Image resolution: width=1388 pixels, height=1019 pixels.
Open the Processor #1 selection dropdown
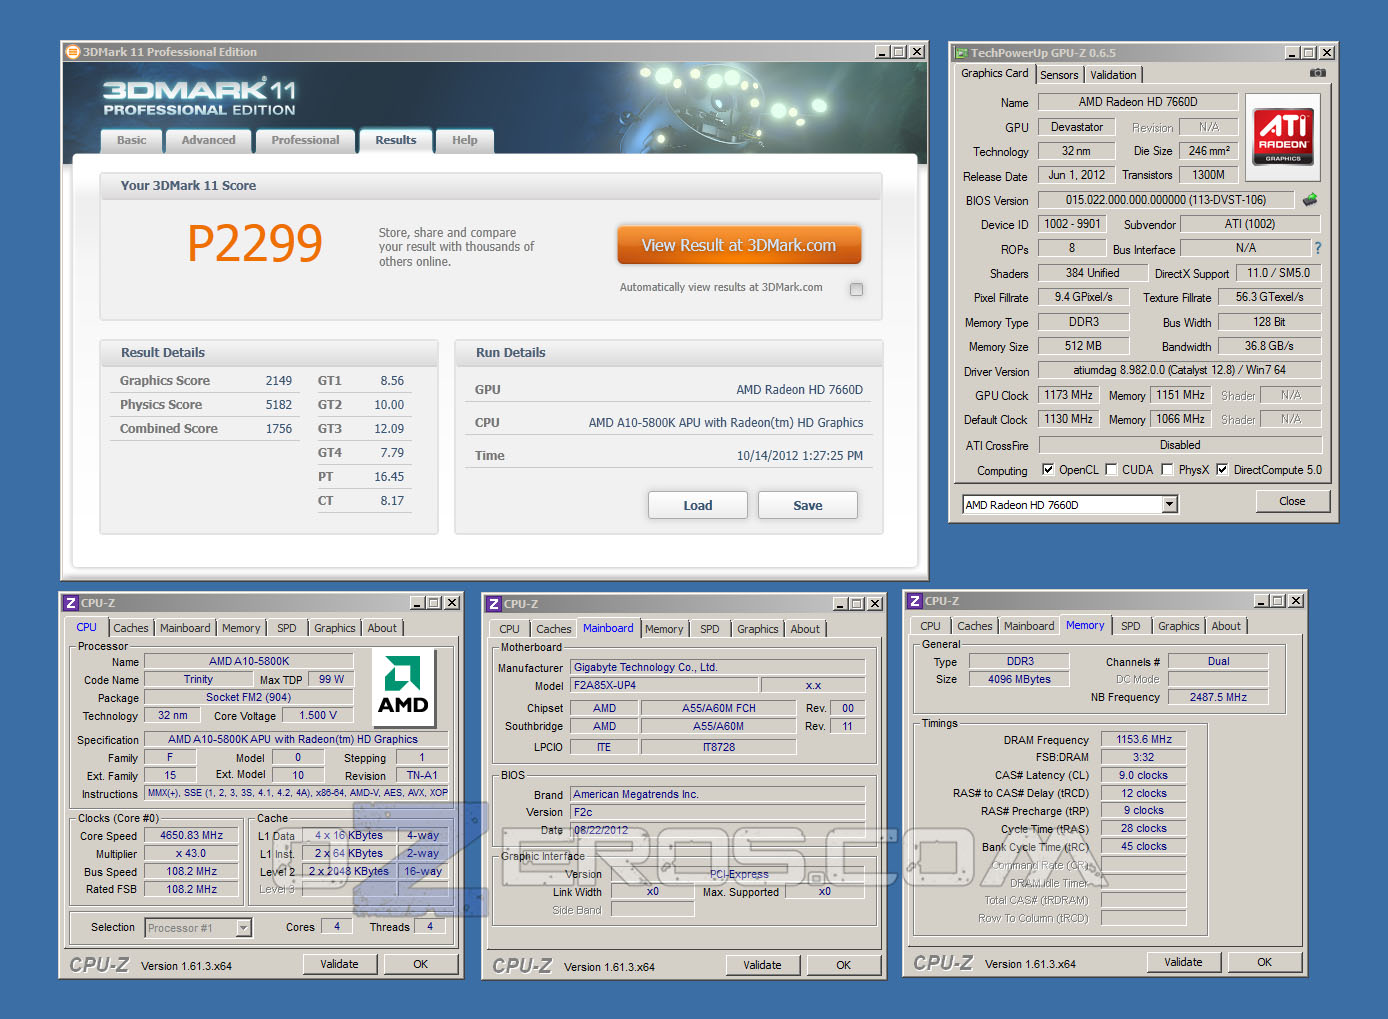[243, 928]
